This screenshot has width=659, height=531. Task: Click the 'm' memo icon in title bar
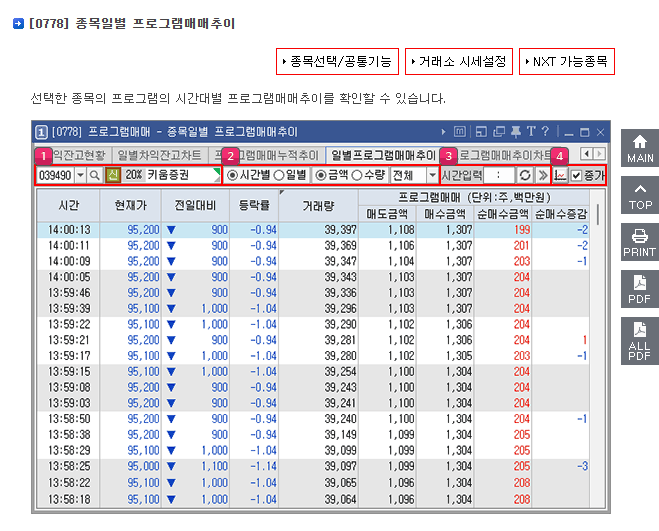(x=460, y=132)
